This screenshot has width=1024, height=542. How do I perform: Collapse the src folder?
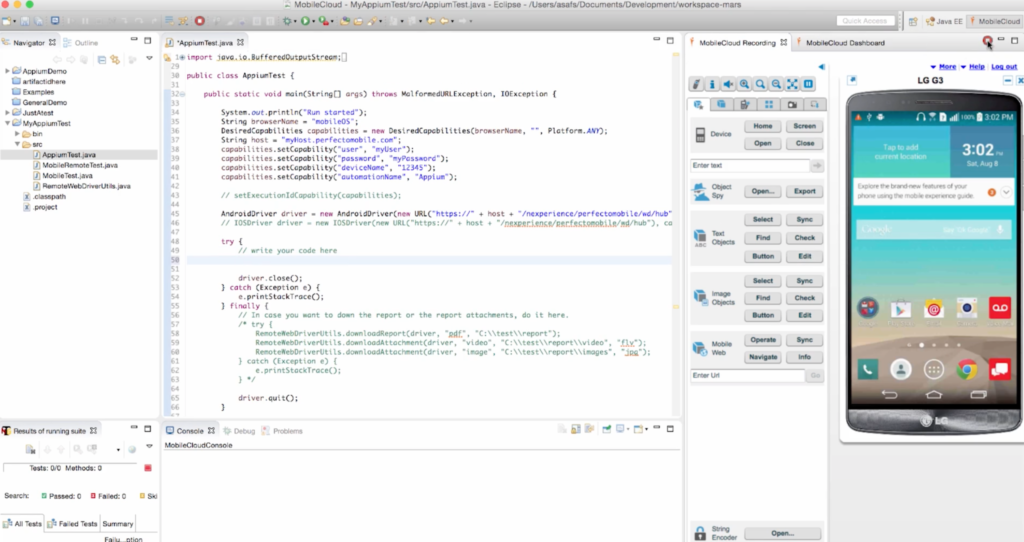click(18, 144)
